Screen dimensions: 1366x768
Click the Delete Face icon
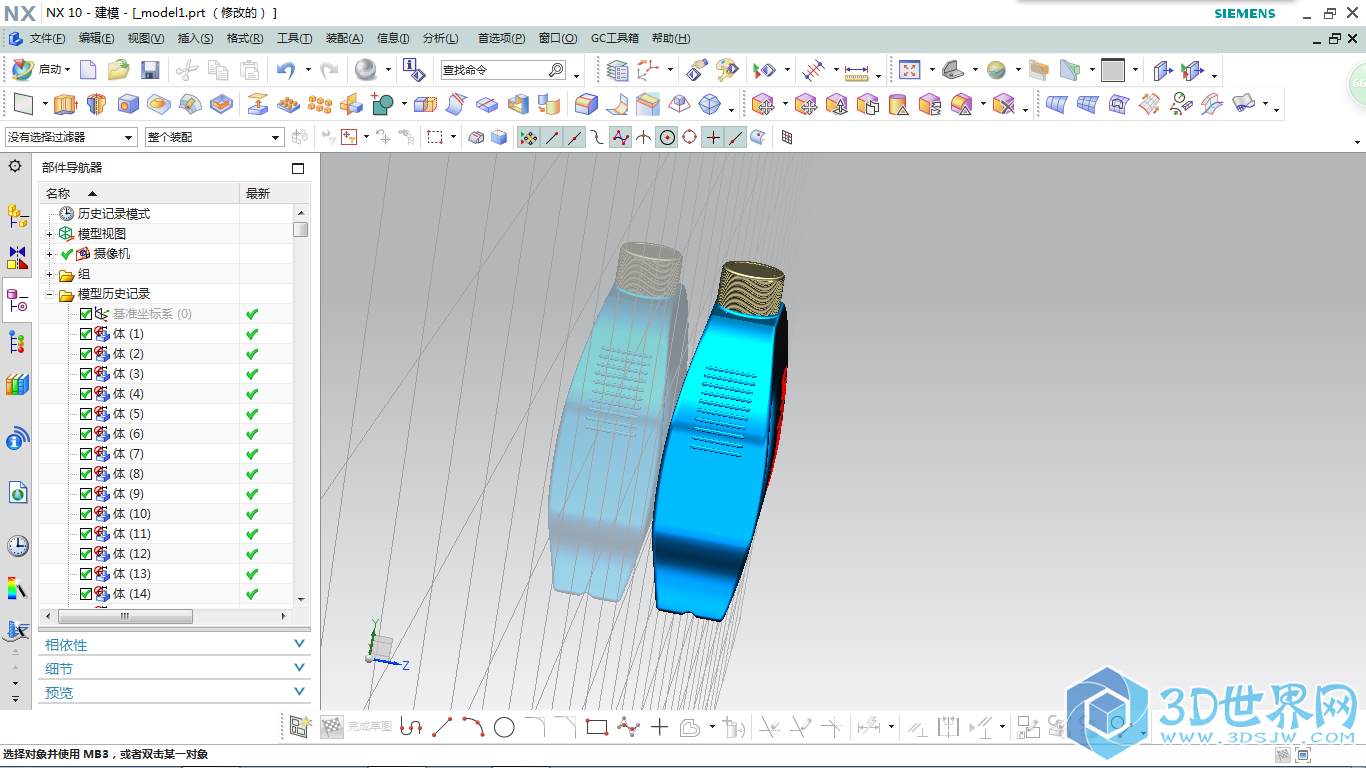point(1004,104)
